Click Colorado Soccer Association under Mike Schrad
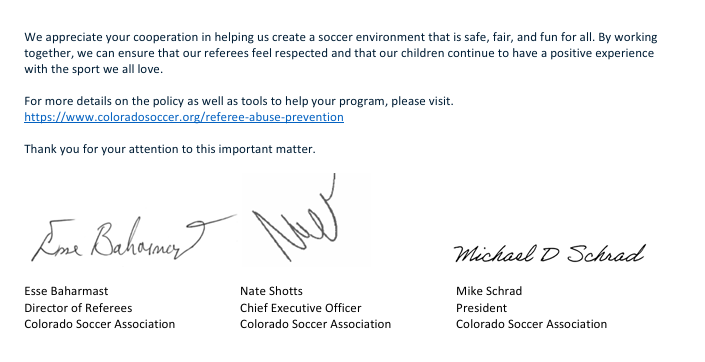This screenshot has width=705, height=362. point(531,324)
